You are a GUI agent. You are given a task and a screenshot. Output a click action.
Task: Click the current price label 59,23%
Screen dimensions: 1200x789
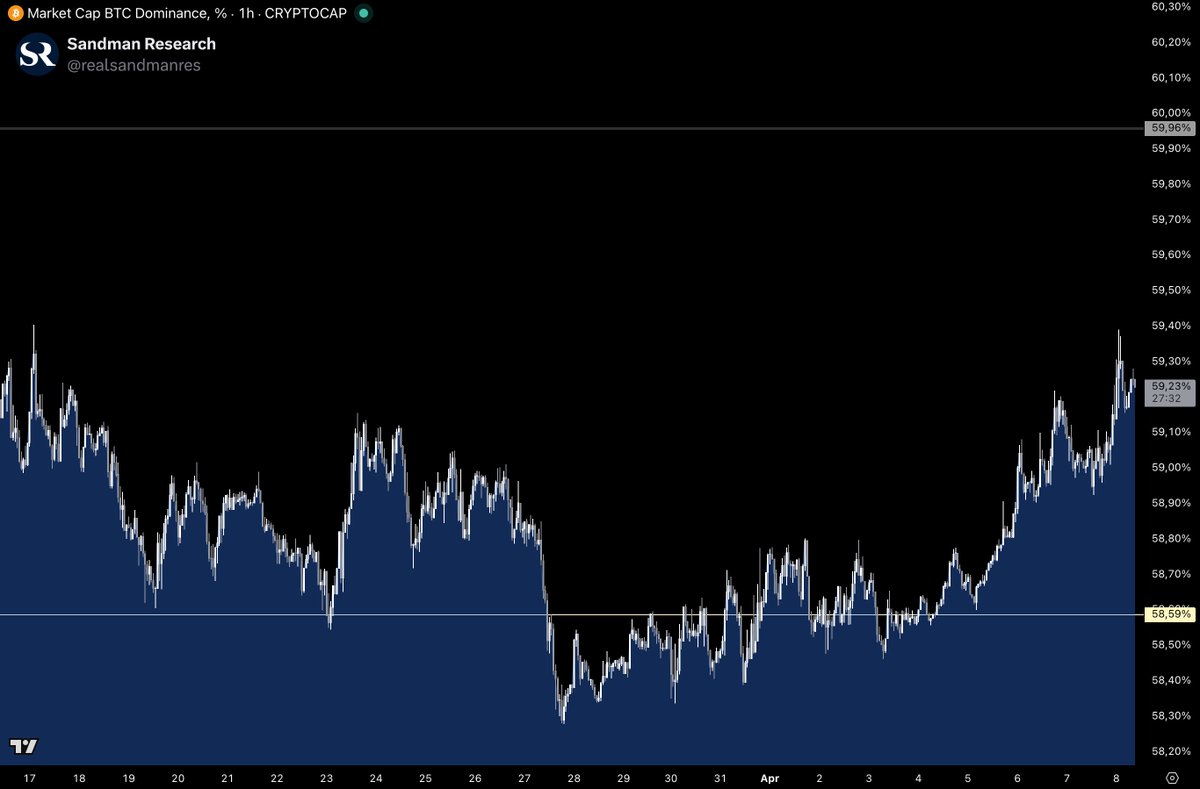click(1171, 386)
